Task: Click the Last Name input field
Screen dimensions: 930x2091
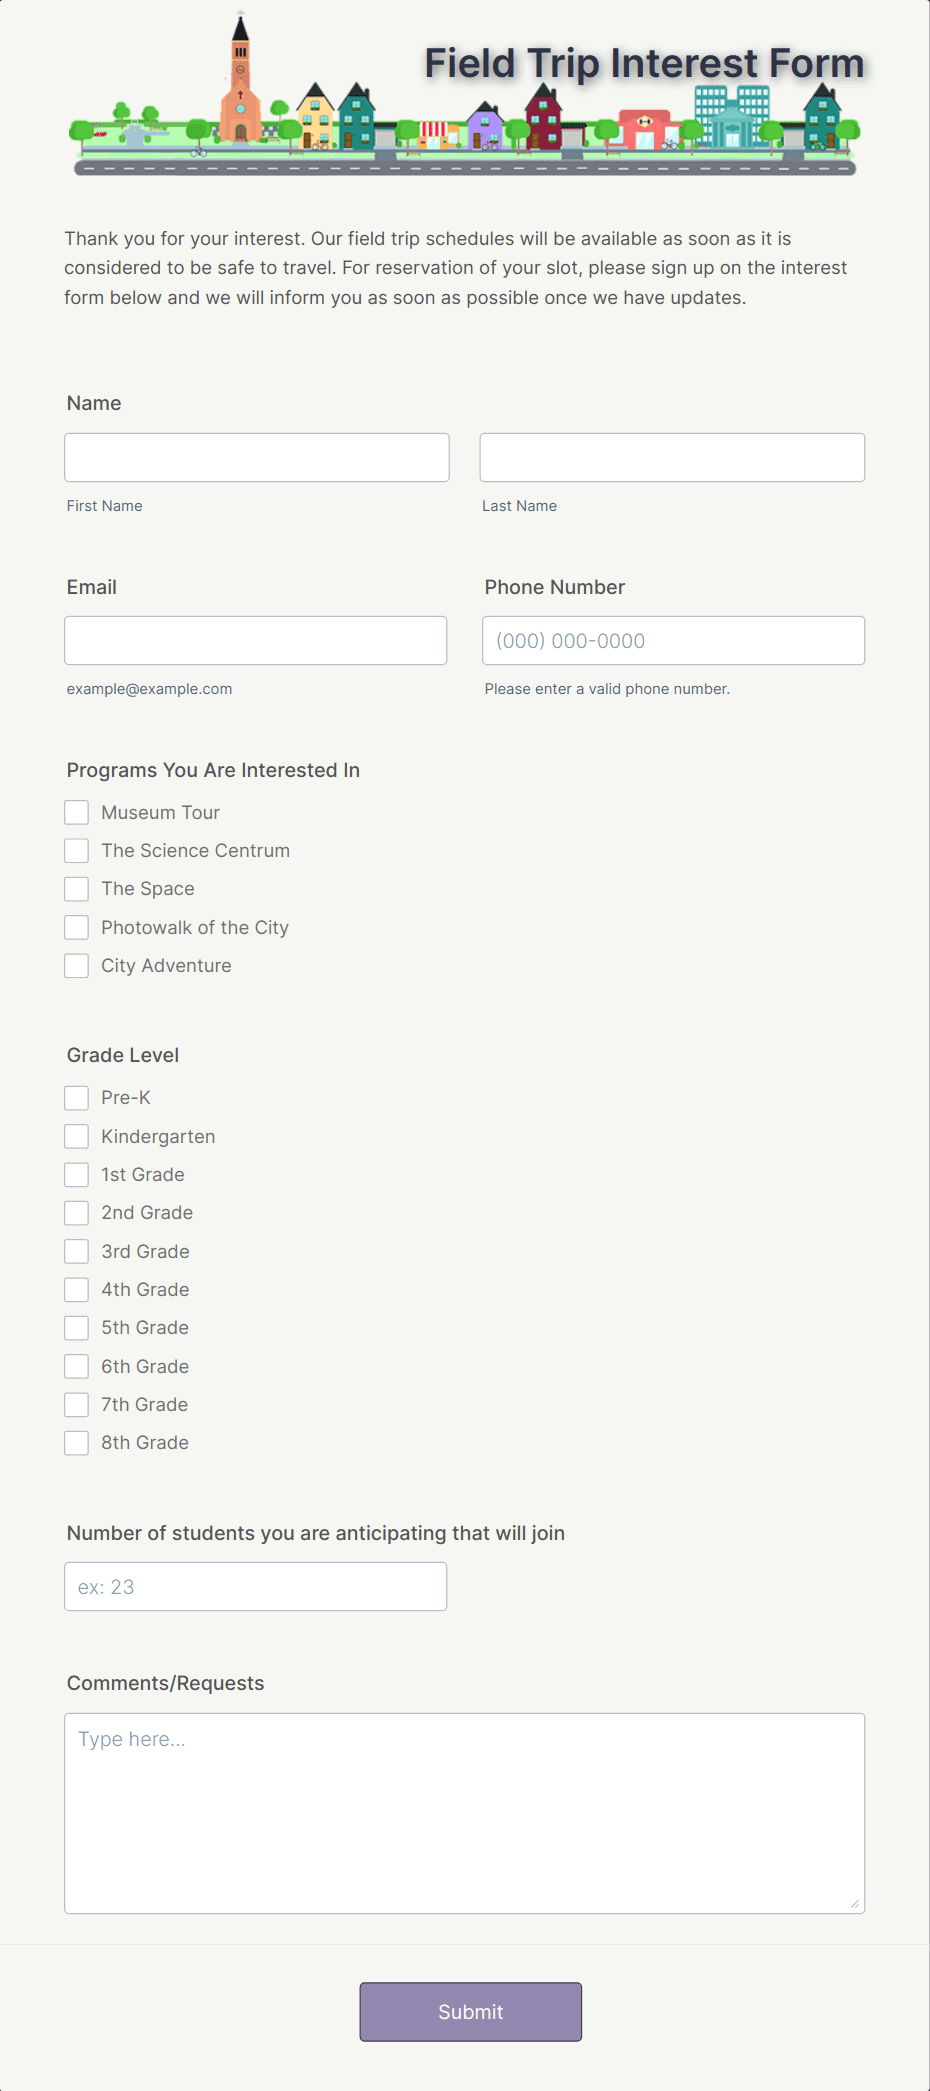Action: [x=671, y=457]
